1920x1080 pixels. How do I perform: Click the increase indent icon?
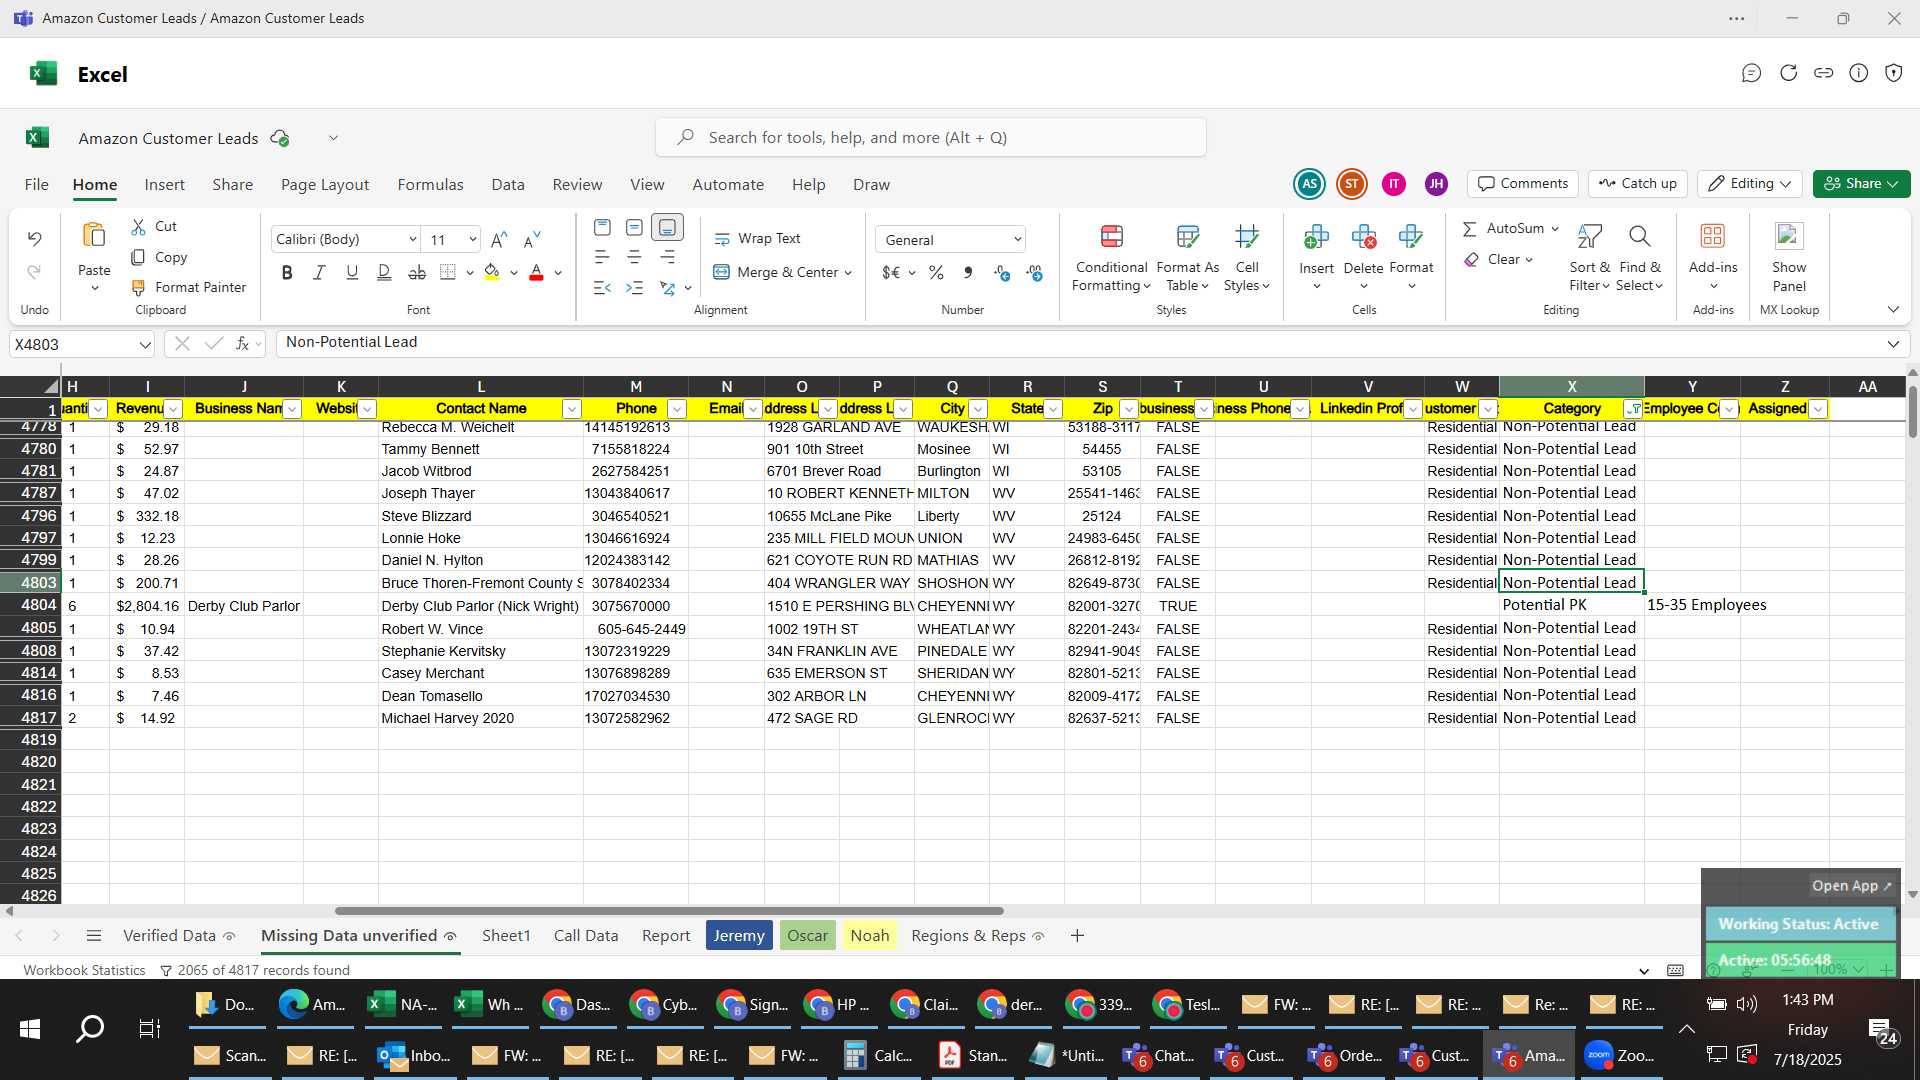point(634,288)
